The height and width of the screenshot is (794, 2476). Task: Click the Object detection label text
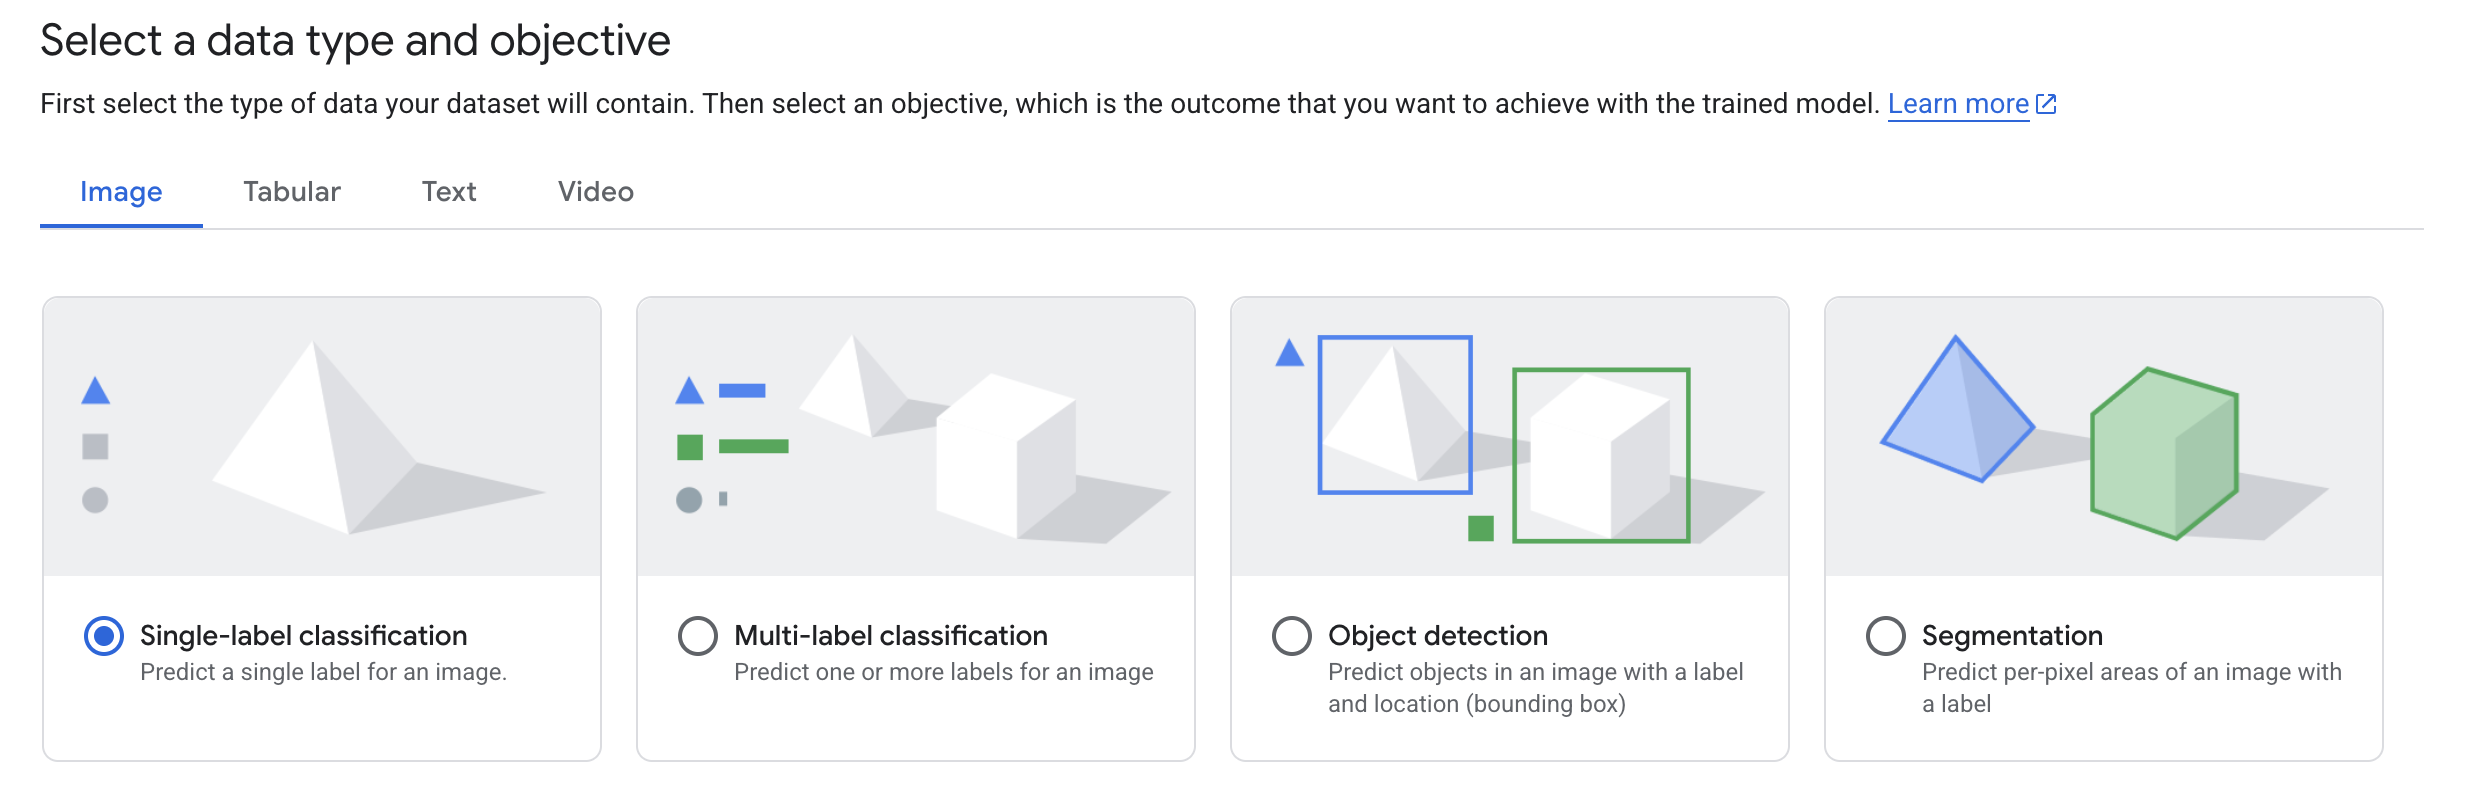[1436, 635]
